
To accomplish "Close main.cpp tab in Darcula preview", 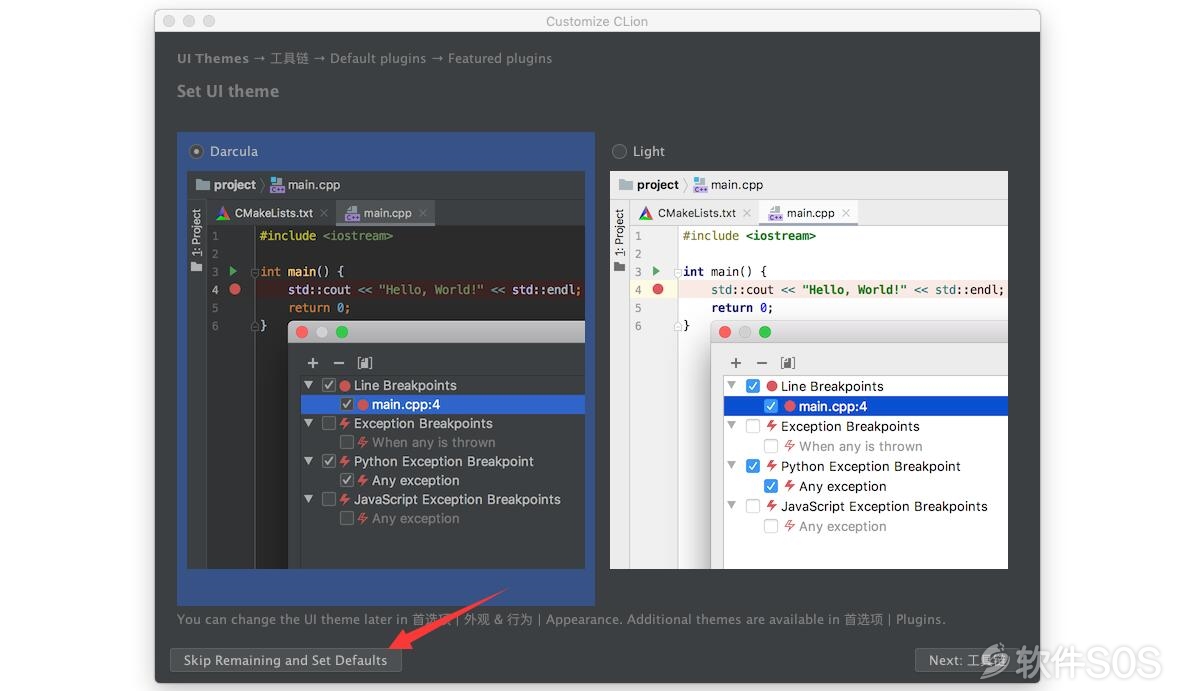I will coord(423,213).
